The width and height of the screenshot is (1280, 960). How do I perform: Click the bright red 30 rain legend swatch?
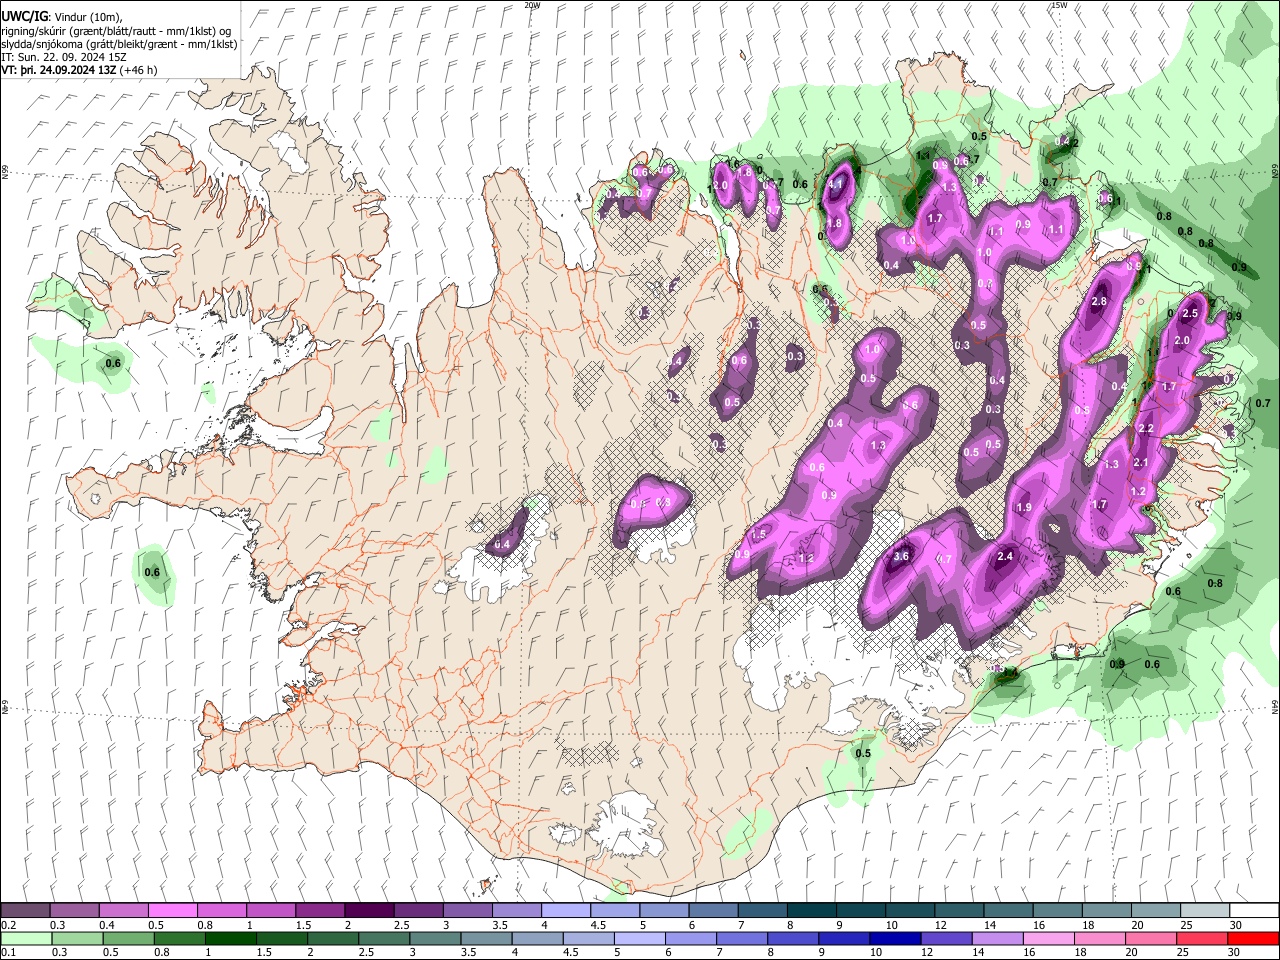(x=1252, y=939)
